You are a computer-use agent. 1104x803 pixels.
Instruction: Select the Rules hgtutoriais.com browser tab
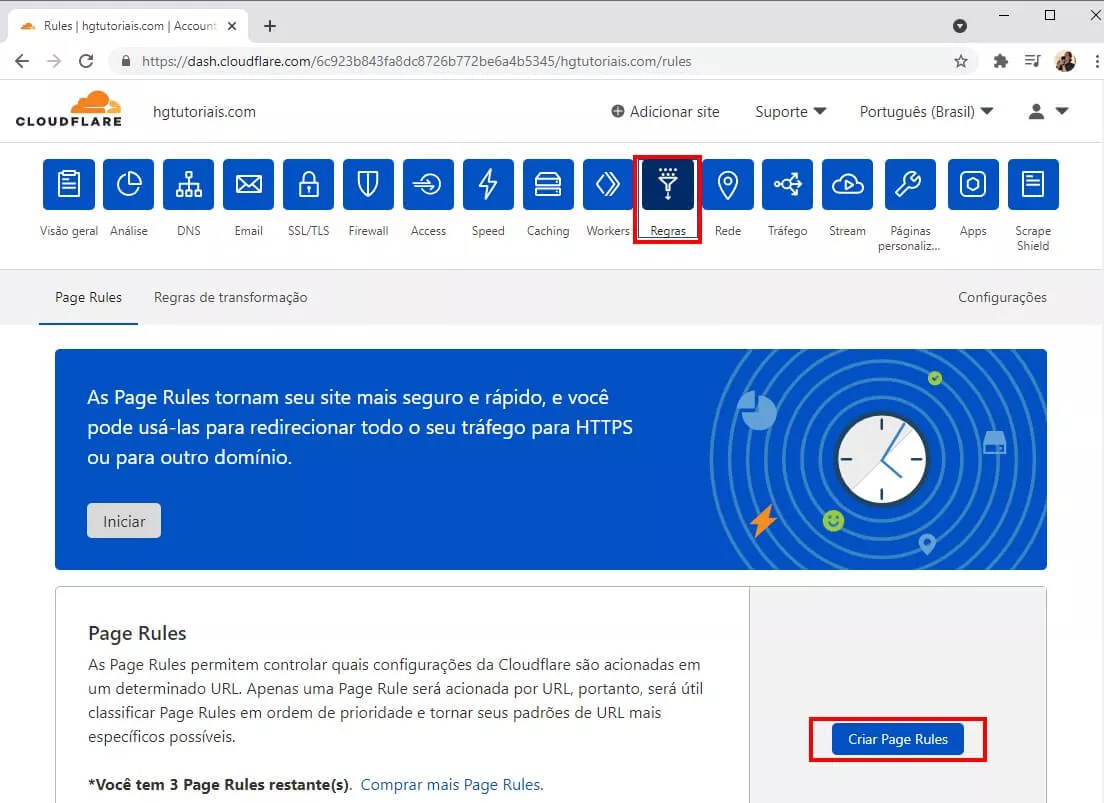(129, 26)
